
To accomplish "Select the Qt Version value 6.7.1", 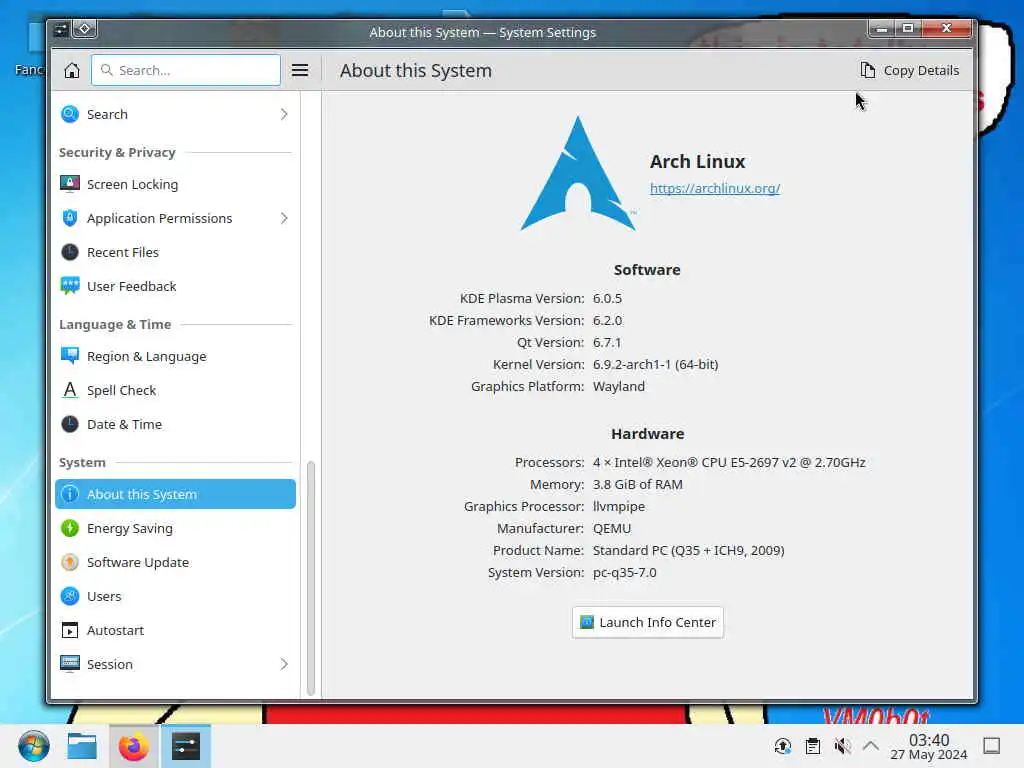I will tap(607, 342).
